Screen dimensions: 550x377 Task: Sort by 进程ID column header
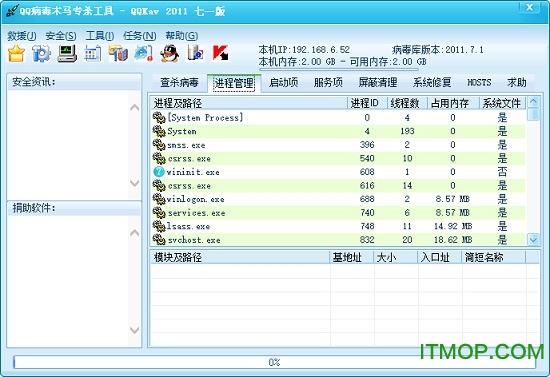click(x=367, y=103)
